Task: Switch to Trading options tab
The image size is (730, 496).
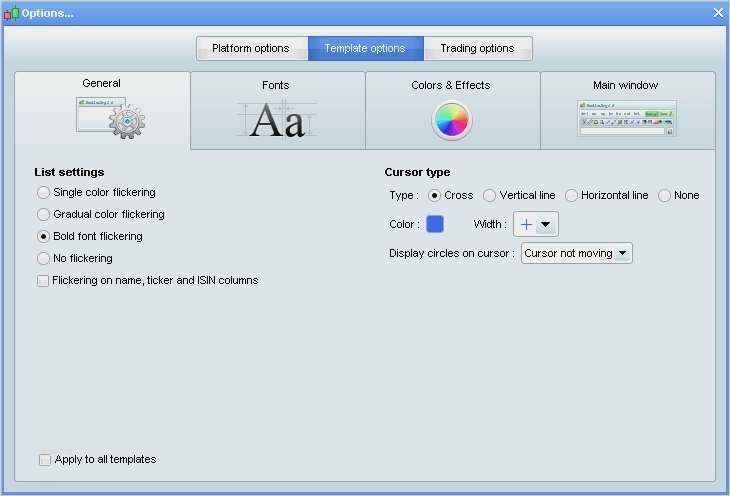Action: tap(478, 48)
